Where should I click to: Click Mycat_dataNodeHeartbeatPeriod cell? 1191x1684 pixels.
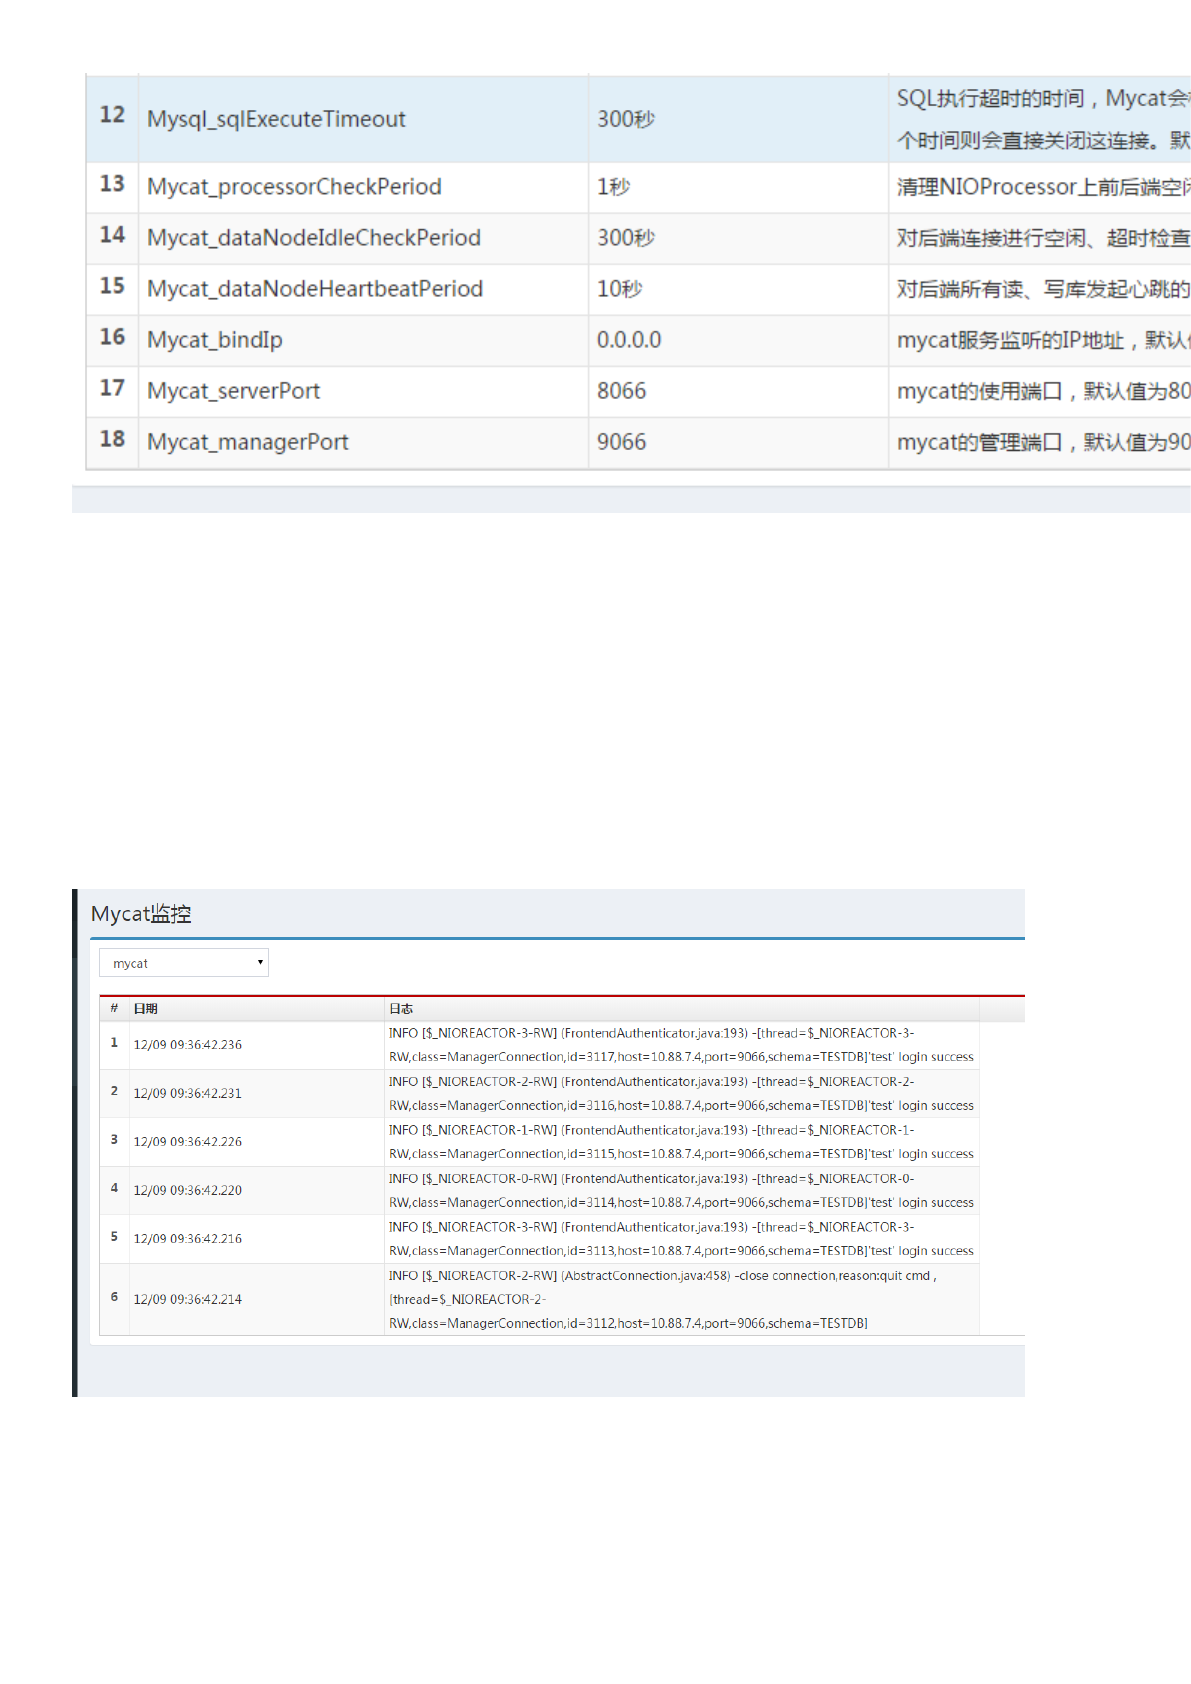coord(315,289)
